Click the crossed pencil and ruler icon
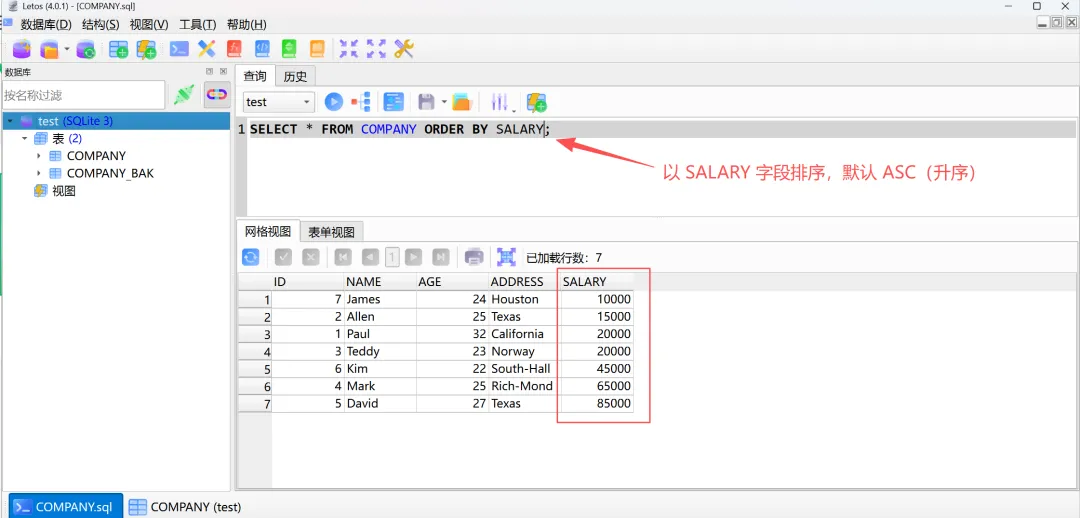Viewport: 1080px width, 518px height. 207,49
